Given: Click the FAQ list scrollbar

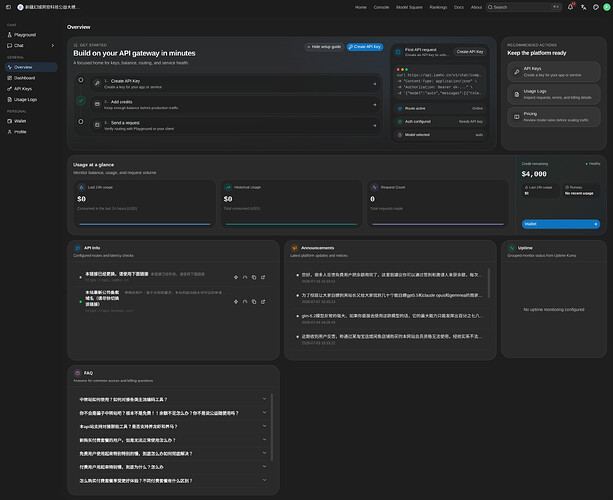Looking at the screenshot, I should pyautogui.click(x=272, y=427).
